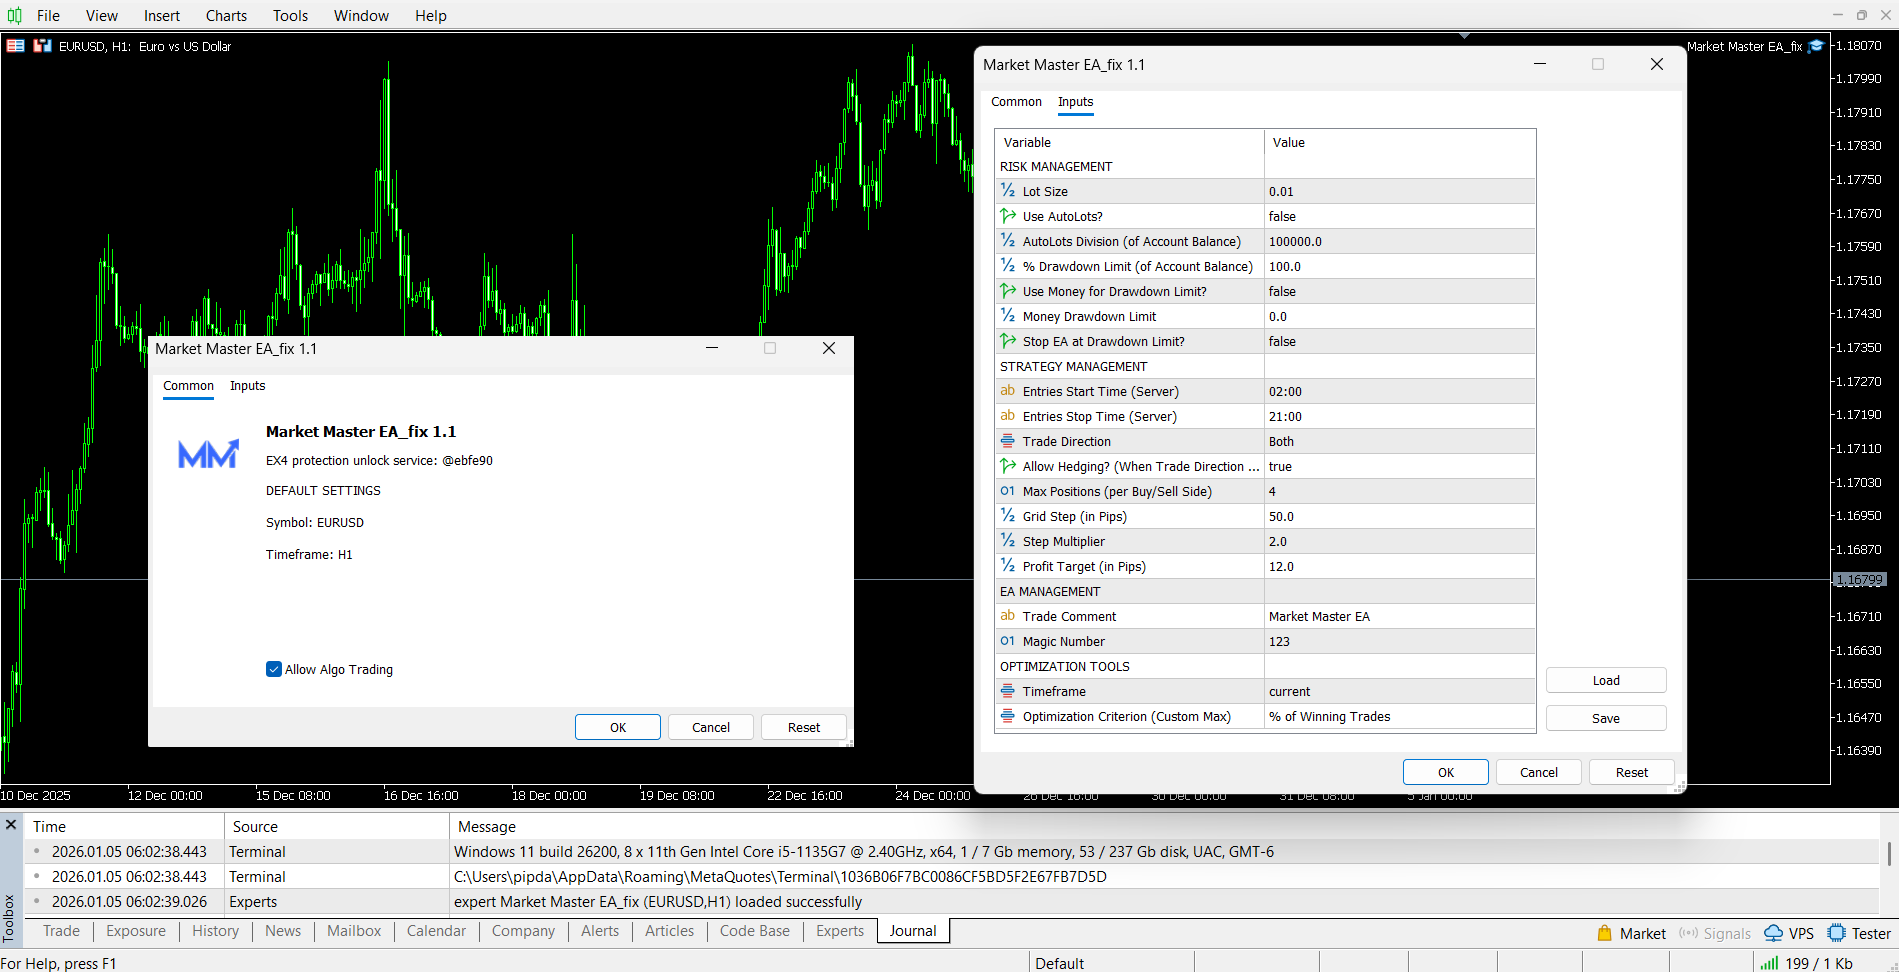Edit the Lot Size value field
Image resolution: width=1899 pixels, height=972 pixels.
1398,192
